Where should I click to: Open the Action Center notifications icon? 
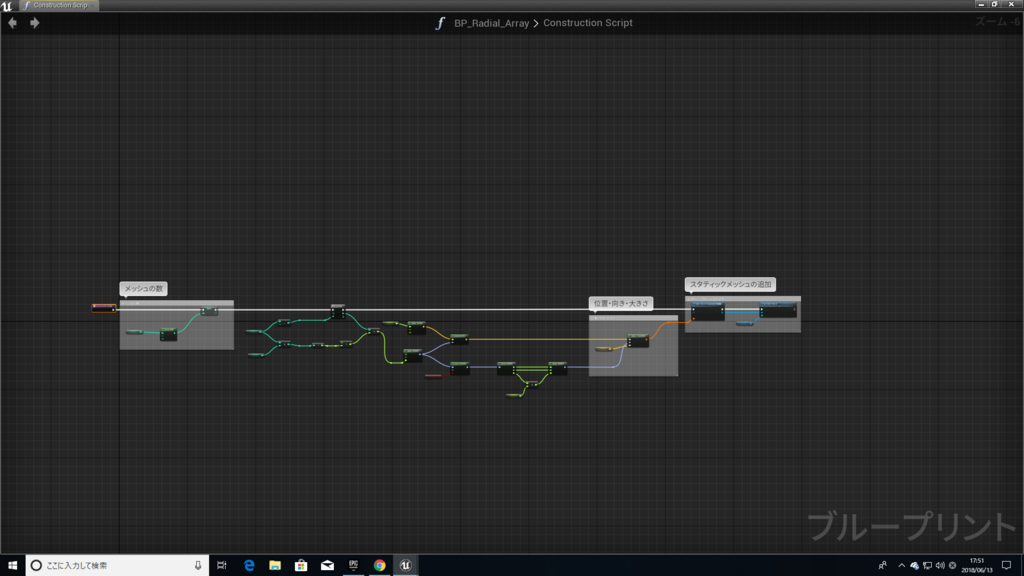pos(1006,565)
